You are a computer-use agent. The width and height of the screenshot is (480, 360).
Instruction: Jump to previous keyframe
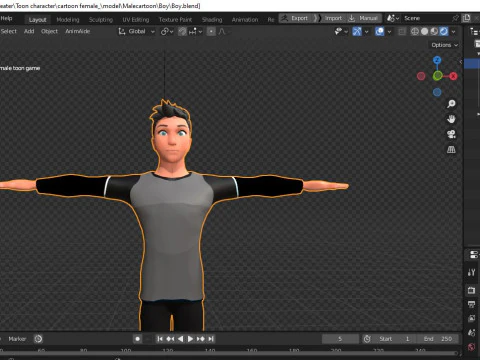tap(170, 339)
